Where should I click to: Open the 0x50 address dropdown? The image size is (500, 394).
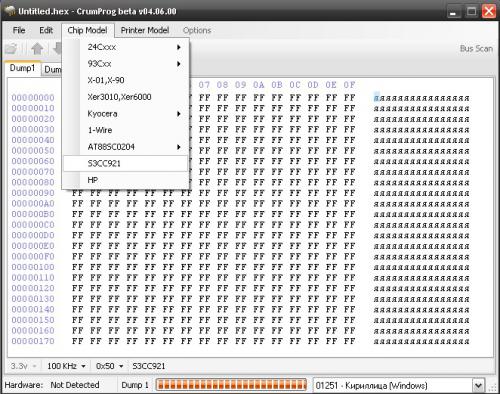tap(110, 366)
